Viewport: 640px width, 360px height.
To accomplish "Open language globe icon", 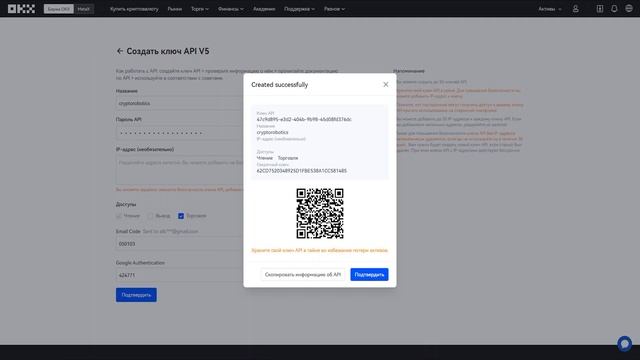I will coord(629,9).
